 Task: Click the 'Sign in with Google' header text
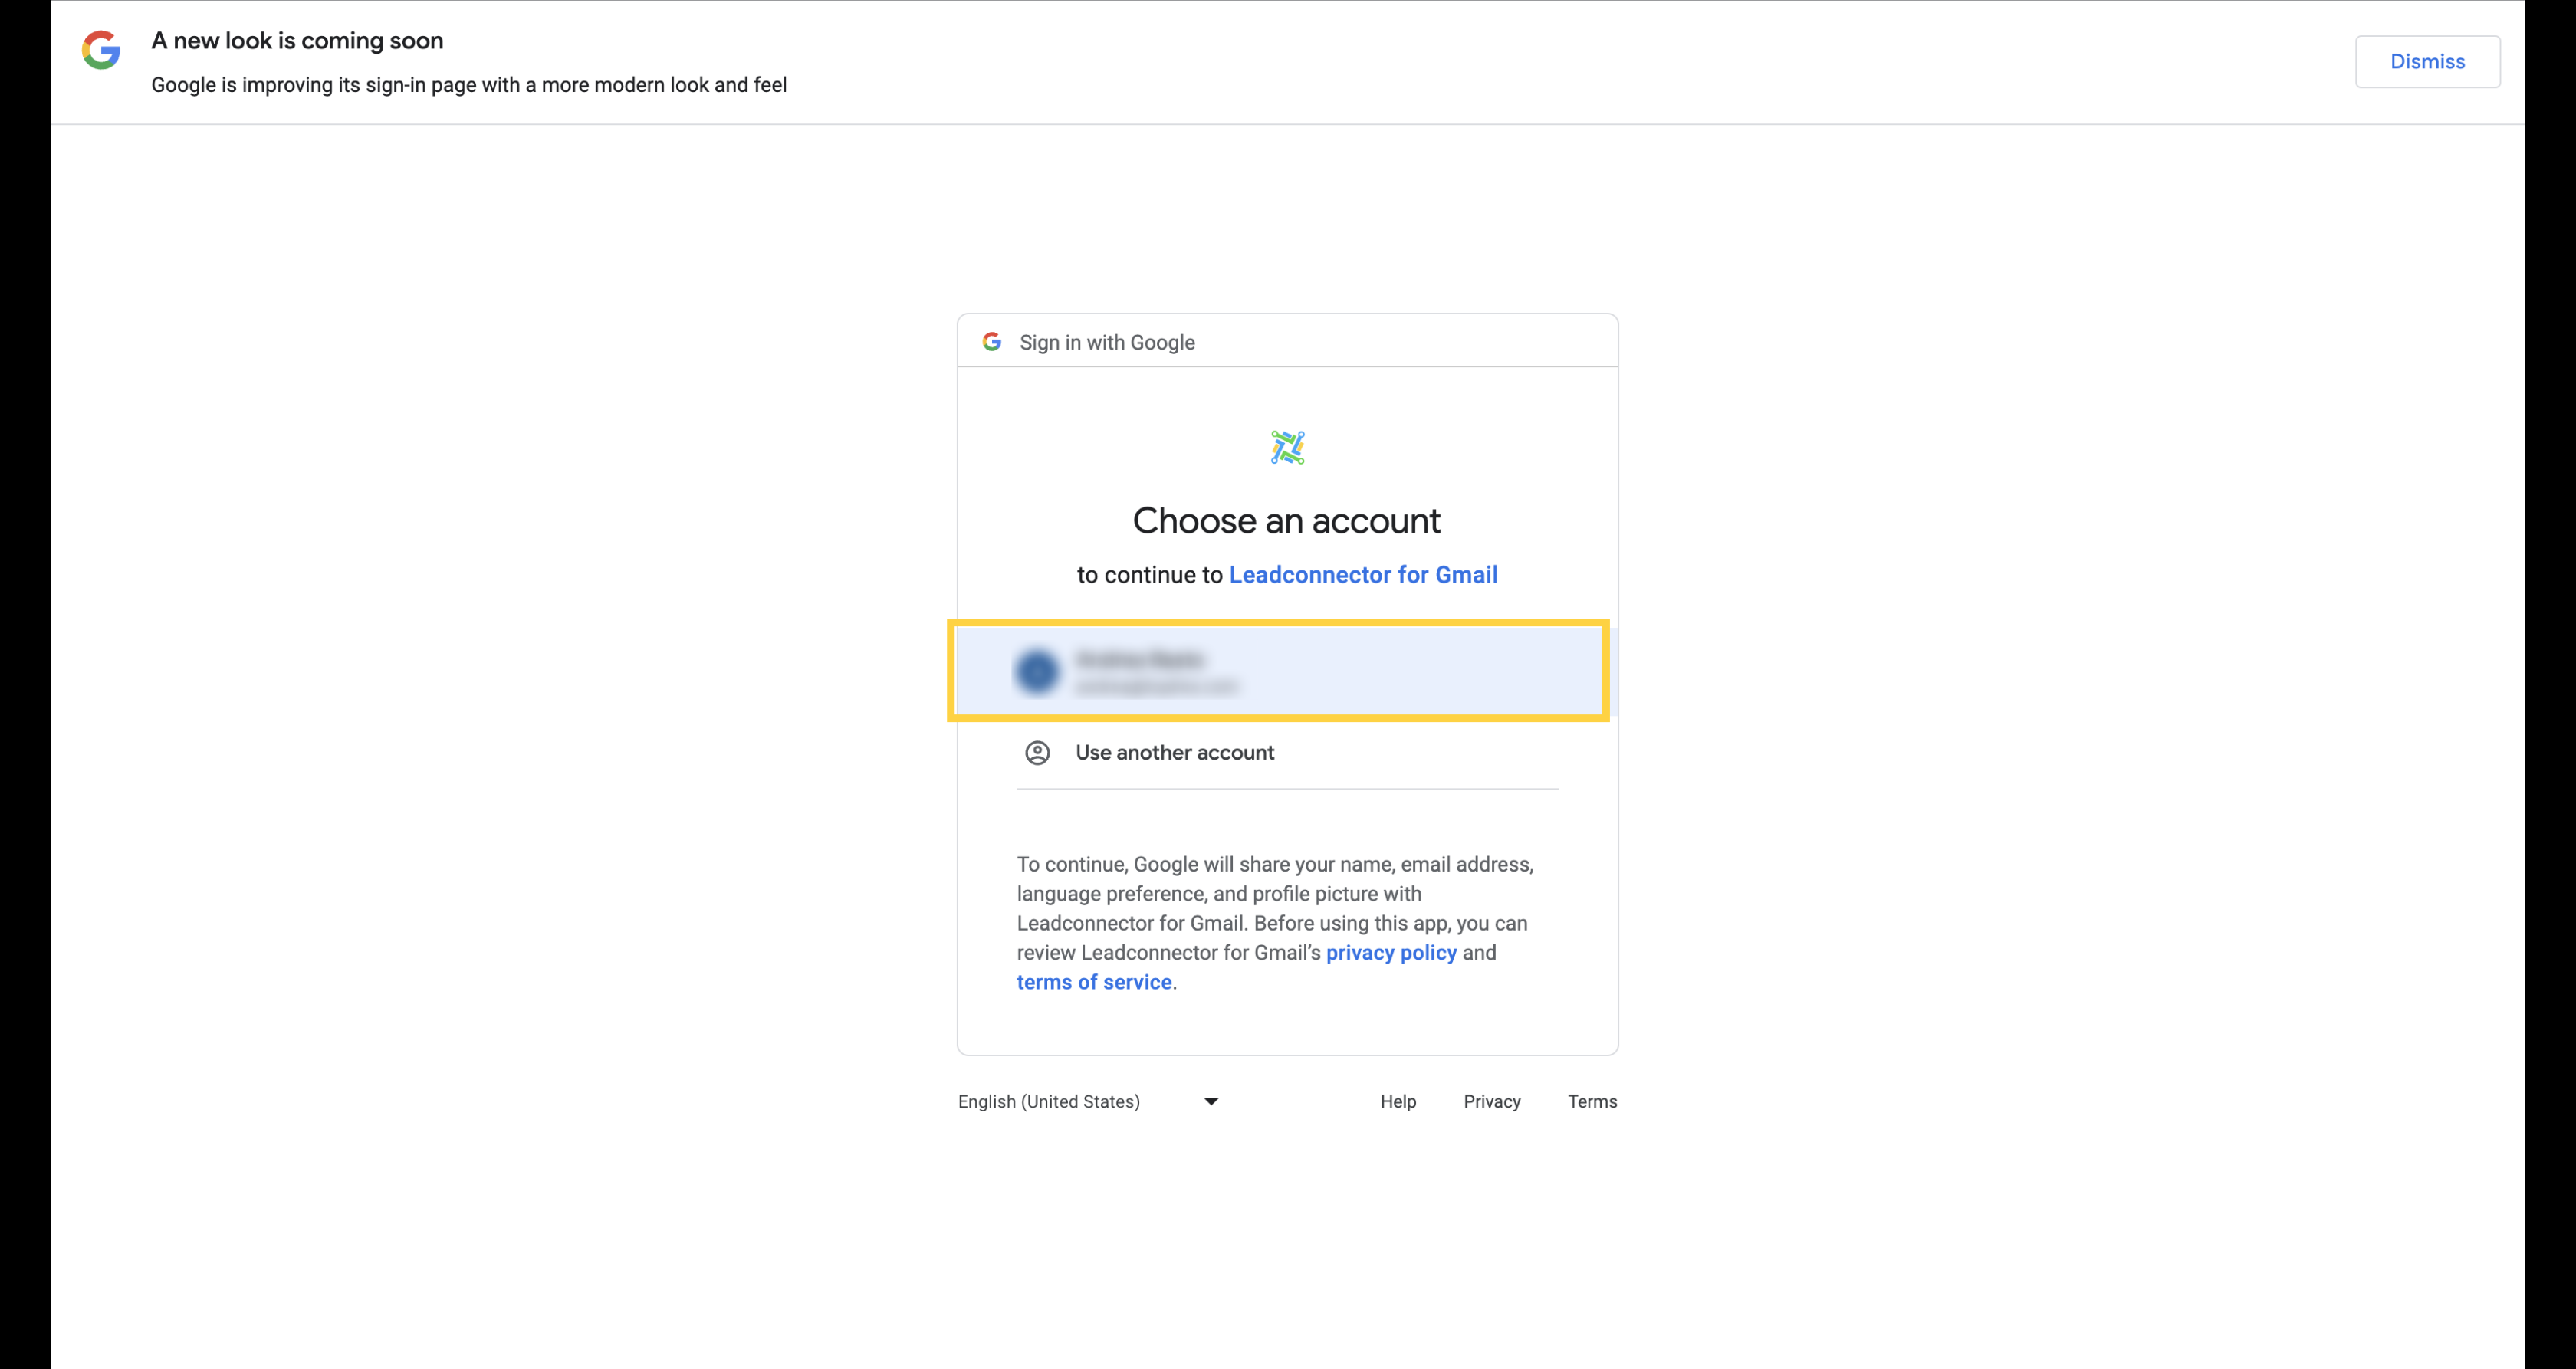pos(1107,342)
